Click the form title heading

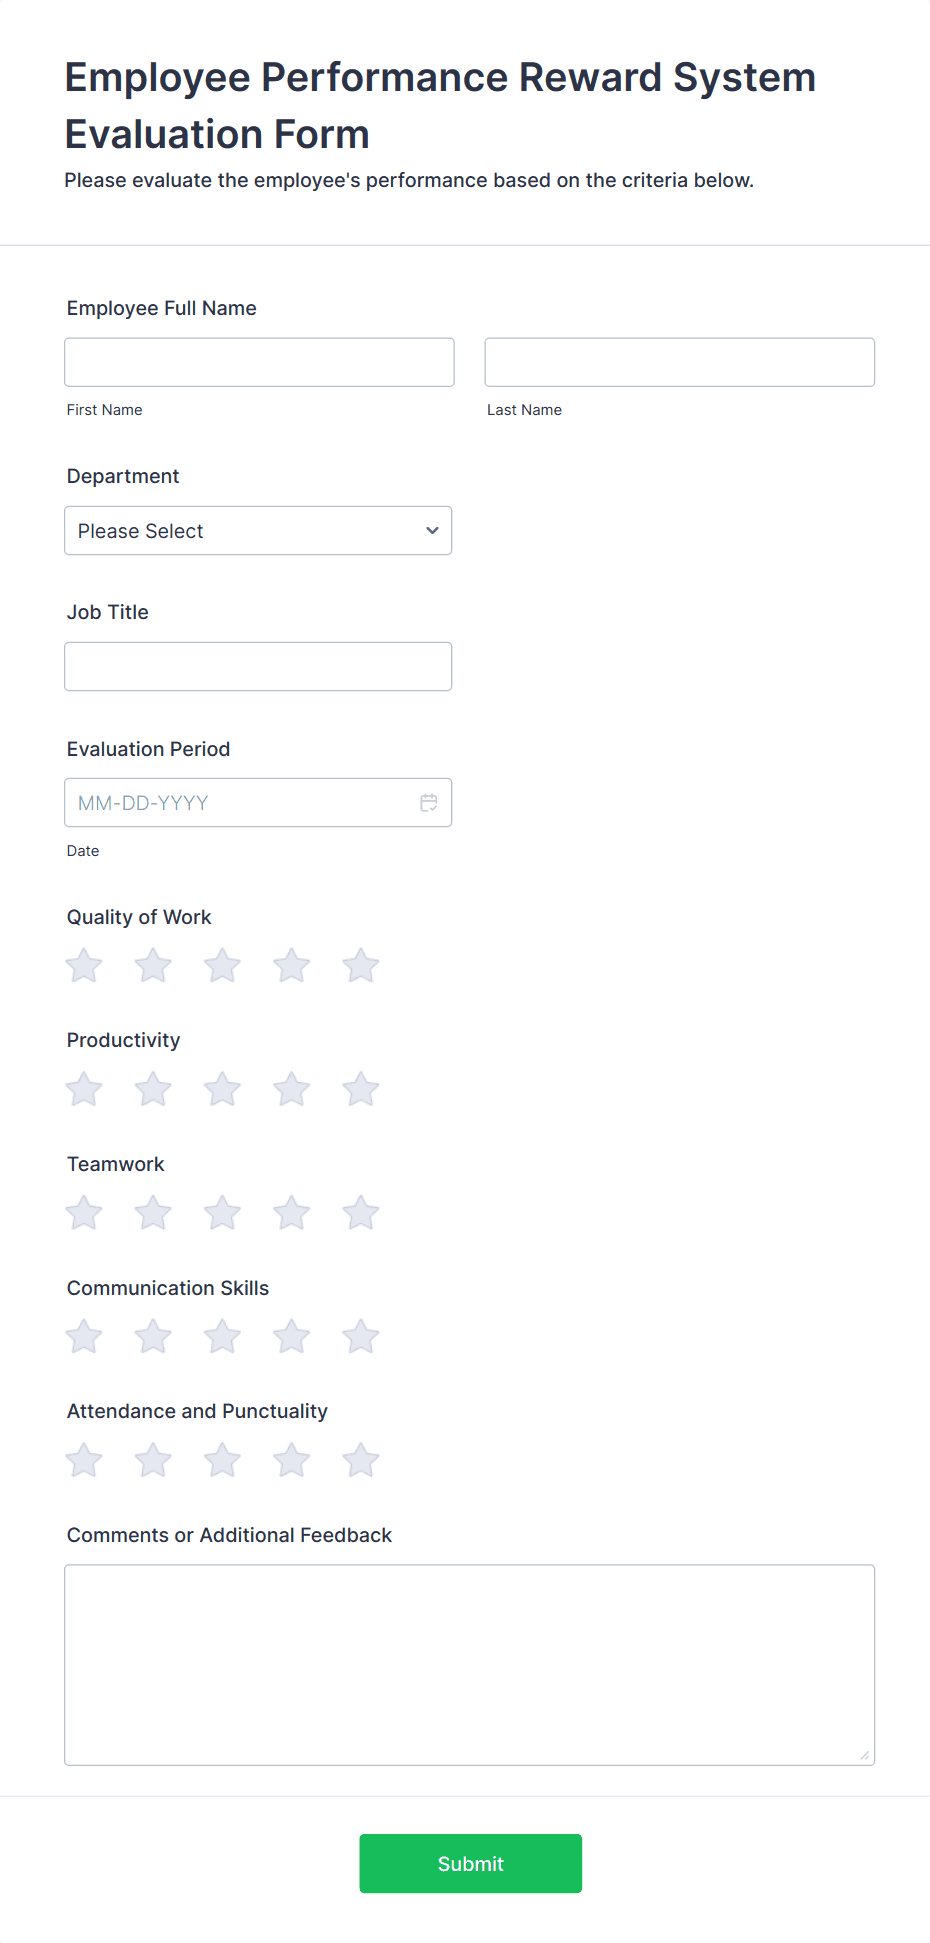click(439, 104)
